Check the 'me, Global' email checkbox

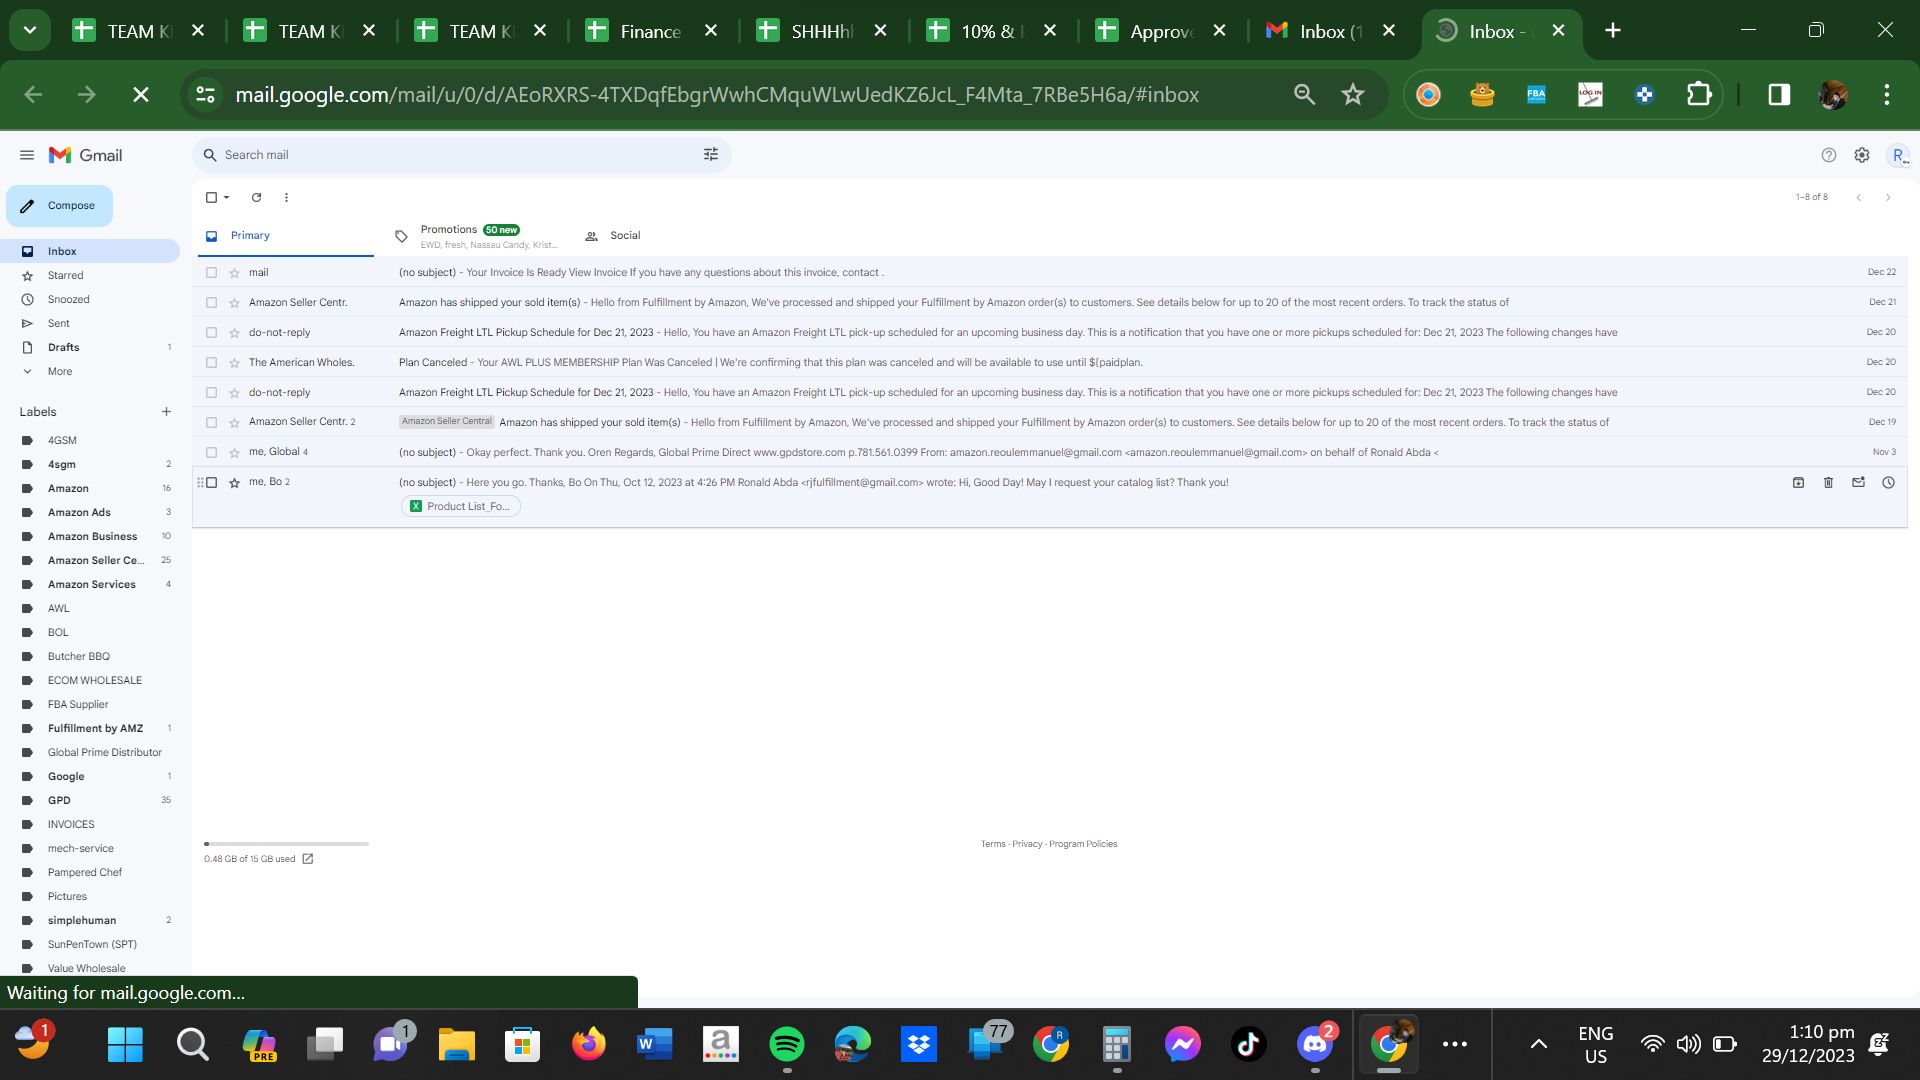tap(211, 452)
